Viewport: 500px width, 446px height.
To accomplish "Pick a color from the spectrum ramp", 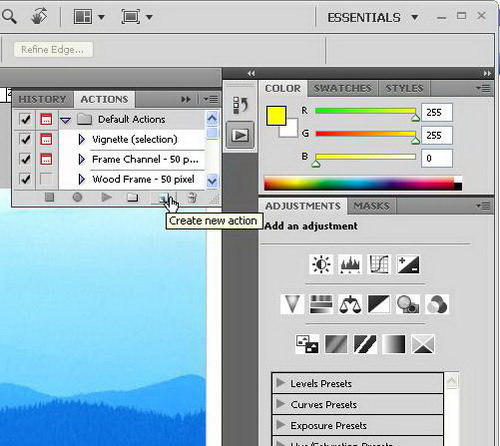I will 363,183.
